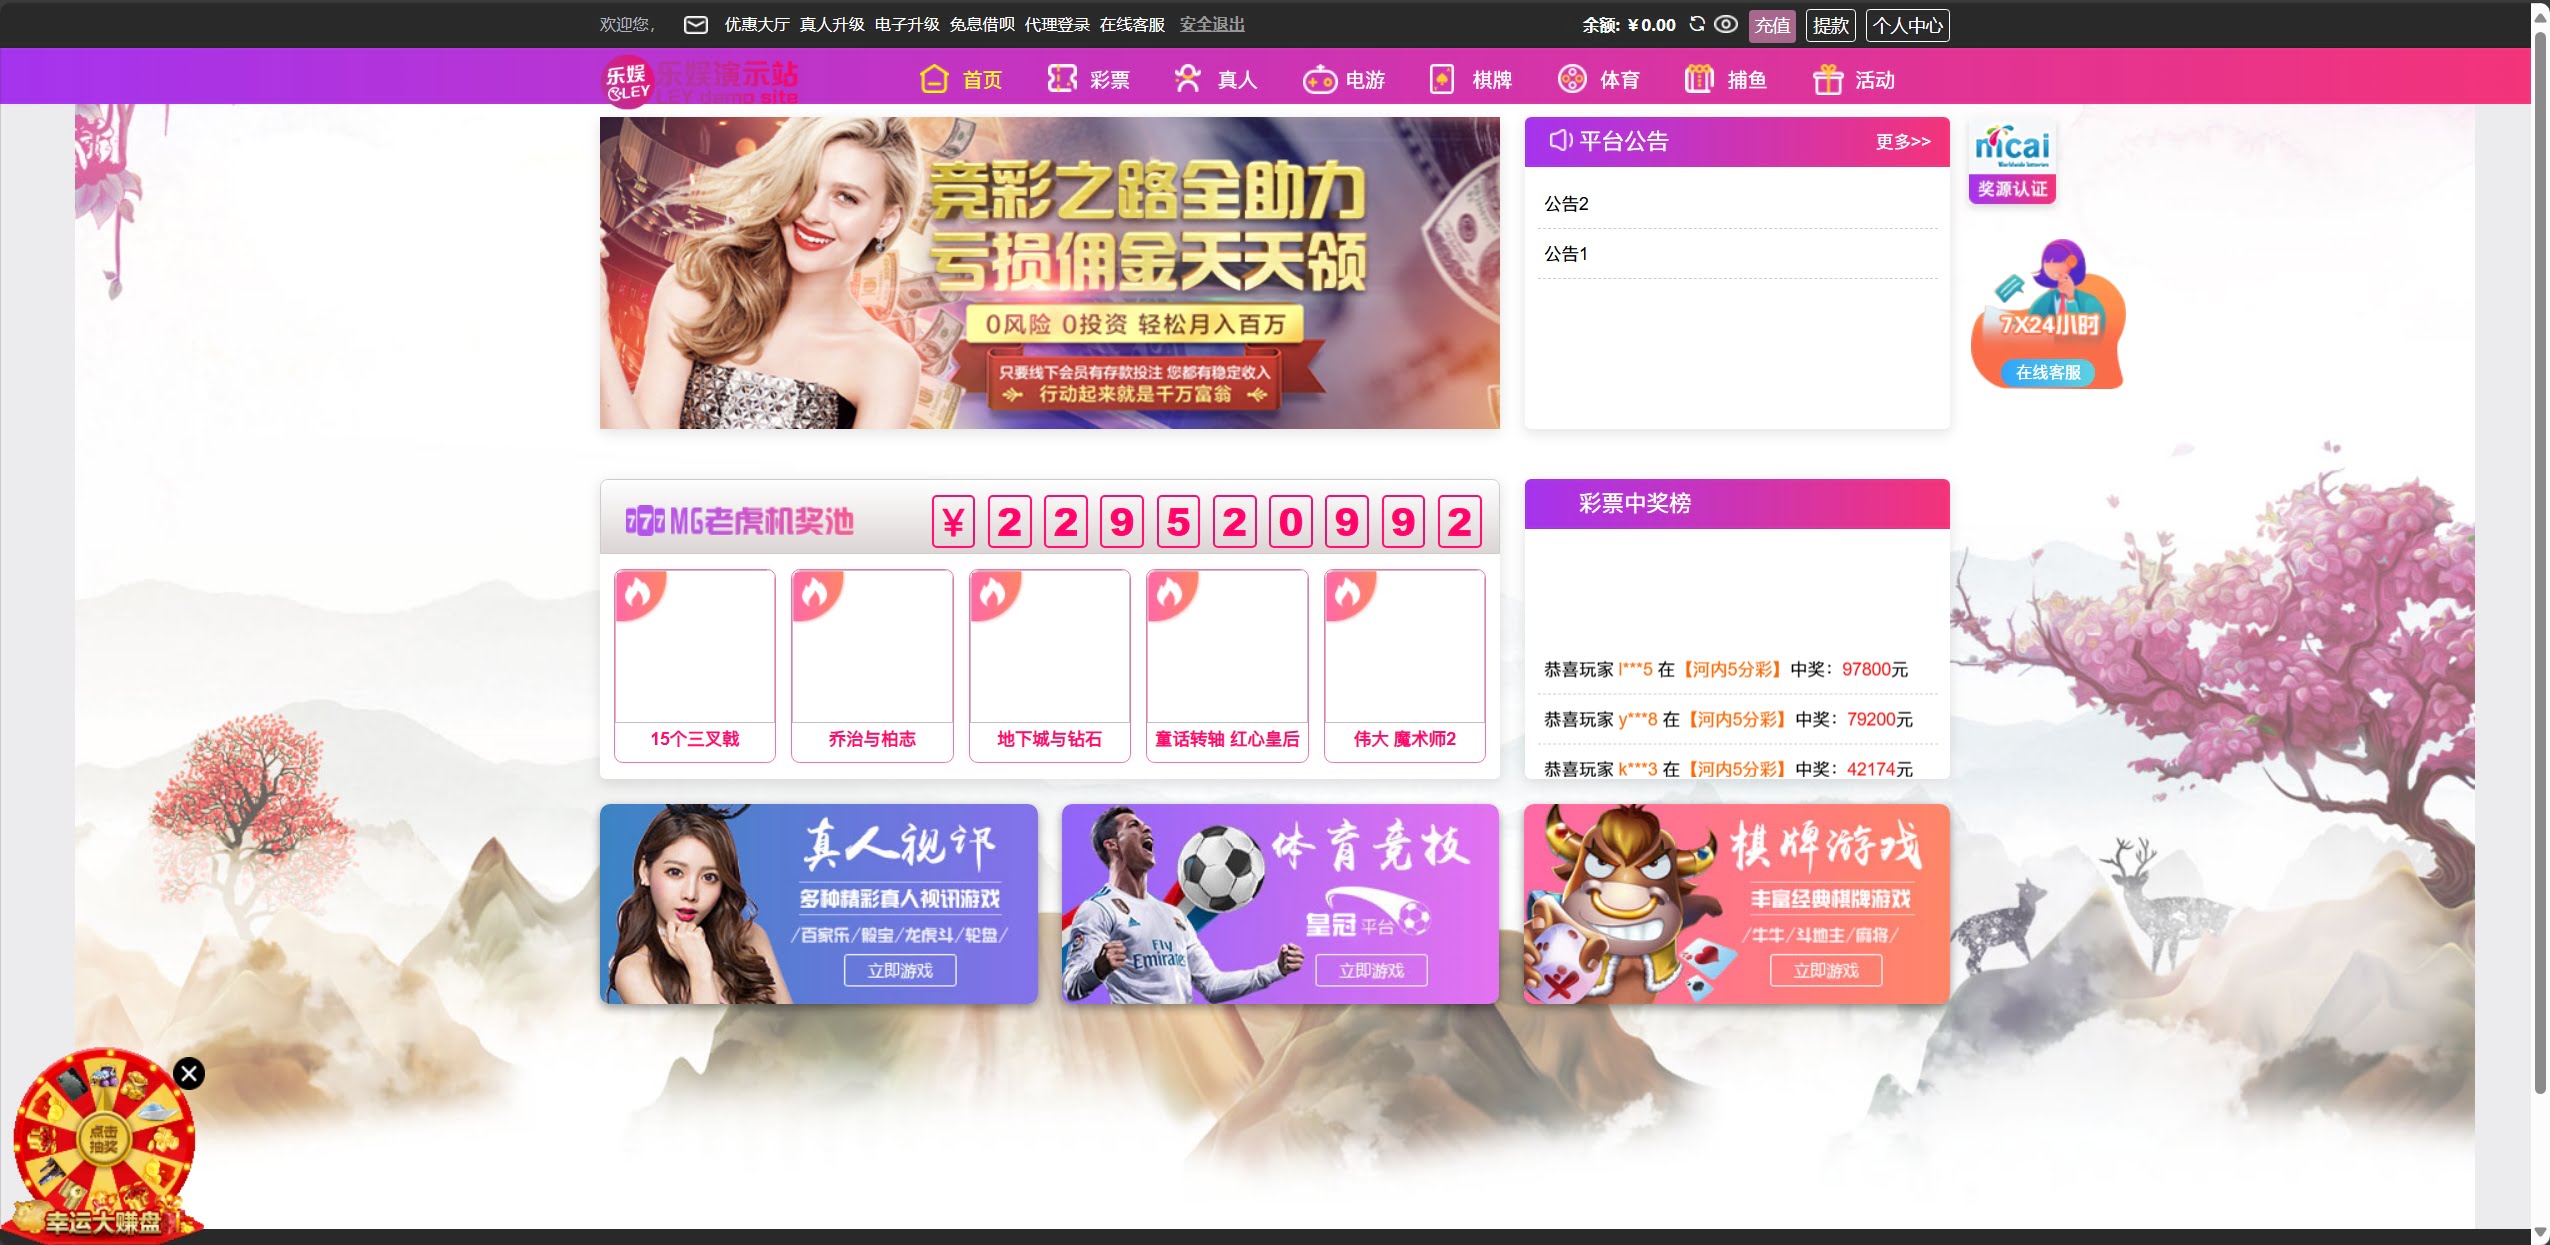Expand announcements with 更多>>
The image size is (2550, 1245).
(1902, 142)
